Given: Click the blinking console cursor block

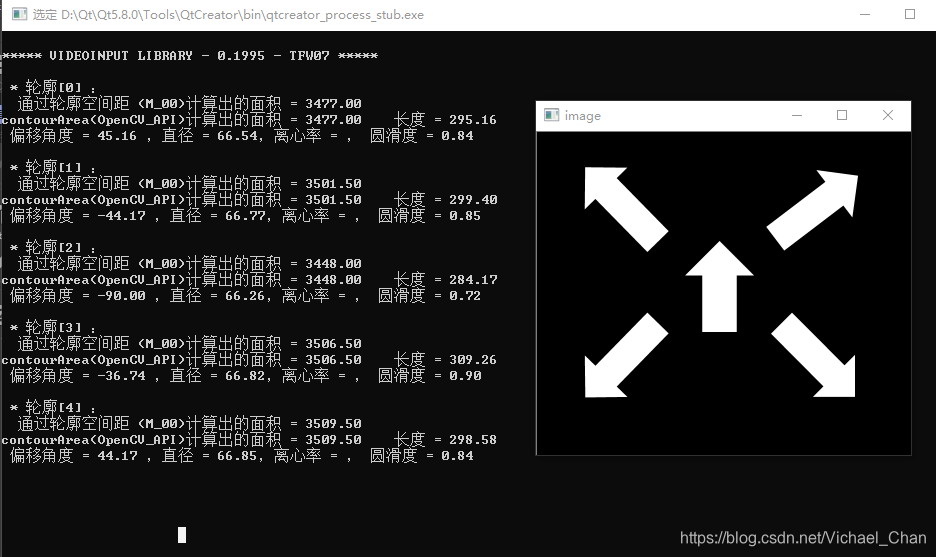Looking at the screenshot, I should 182,535.
